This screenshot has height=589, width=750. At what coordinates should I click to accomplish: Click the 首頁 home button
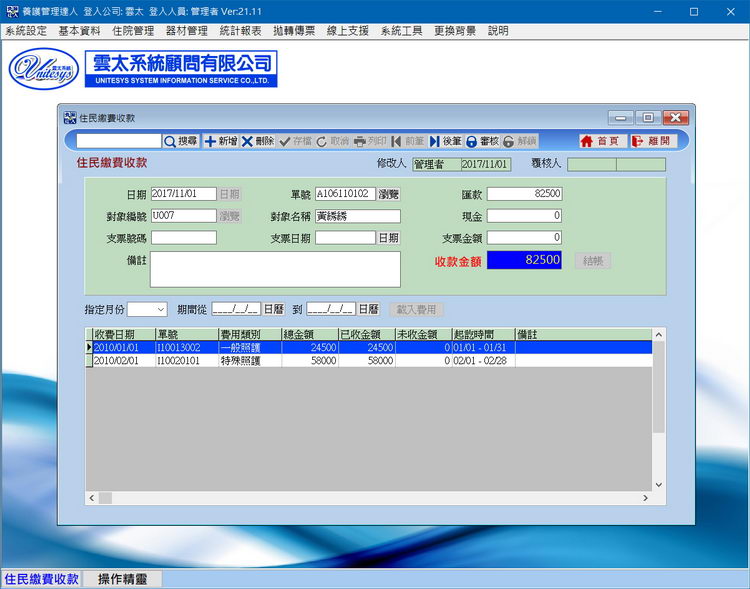click(x=600, y=142)
